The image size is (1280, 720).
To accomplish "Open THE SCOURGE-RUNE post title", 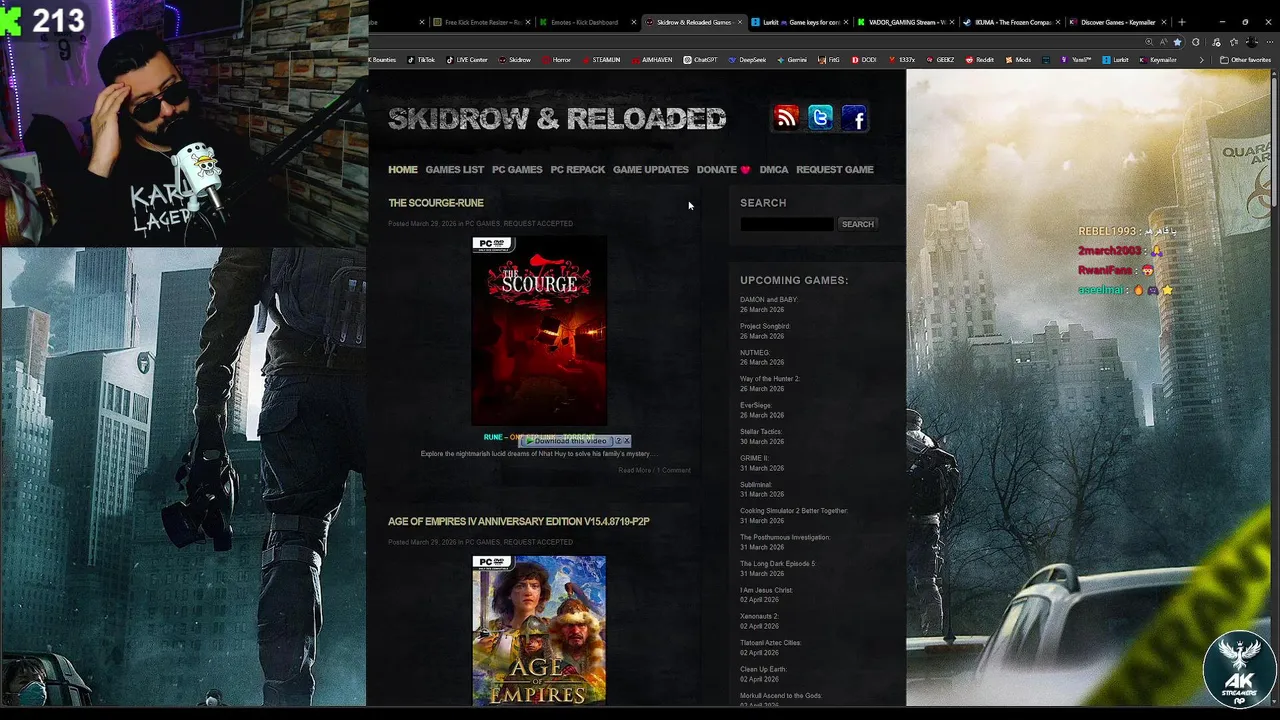I will click(x=436, y=203).
